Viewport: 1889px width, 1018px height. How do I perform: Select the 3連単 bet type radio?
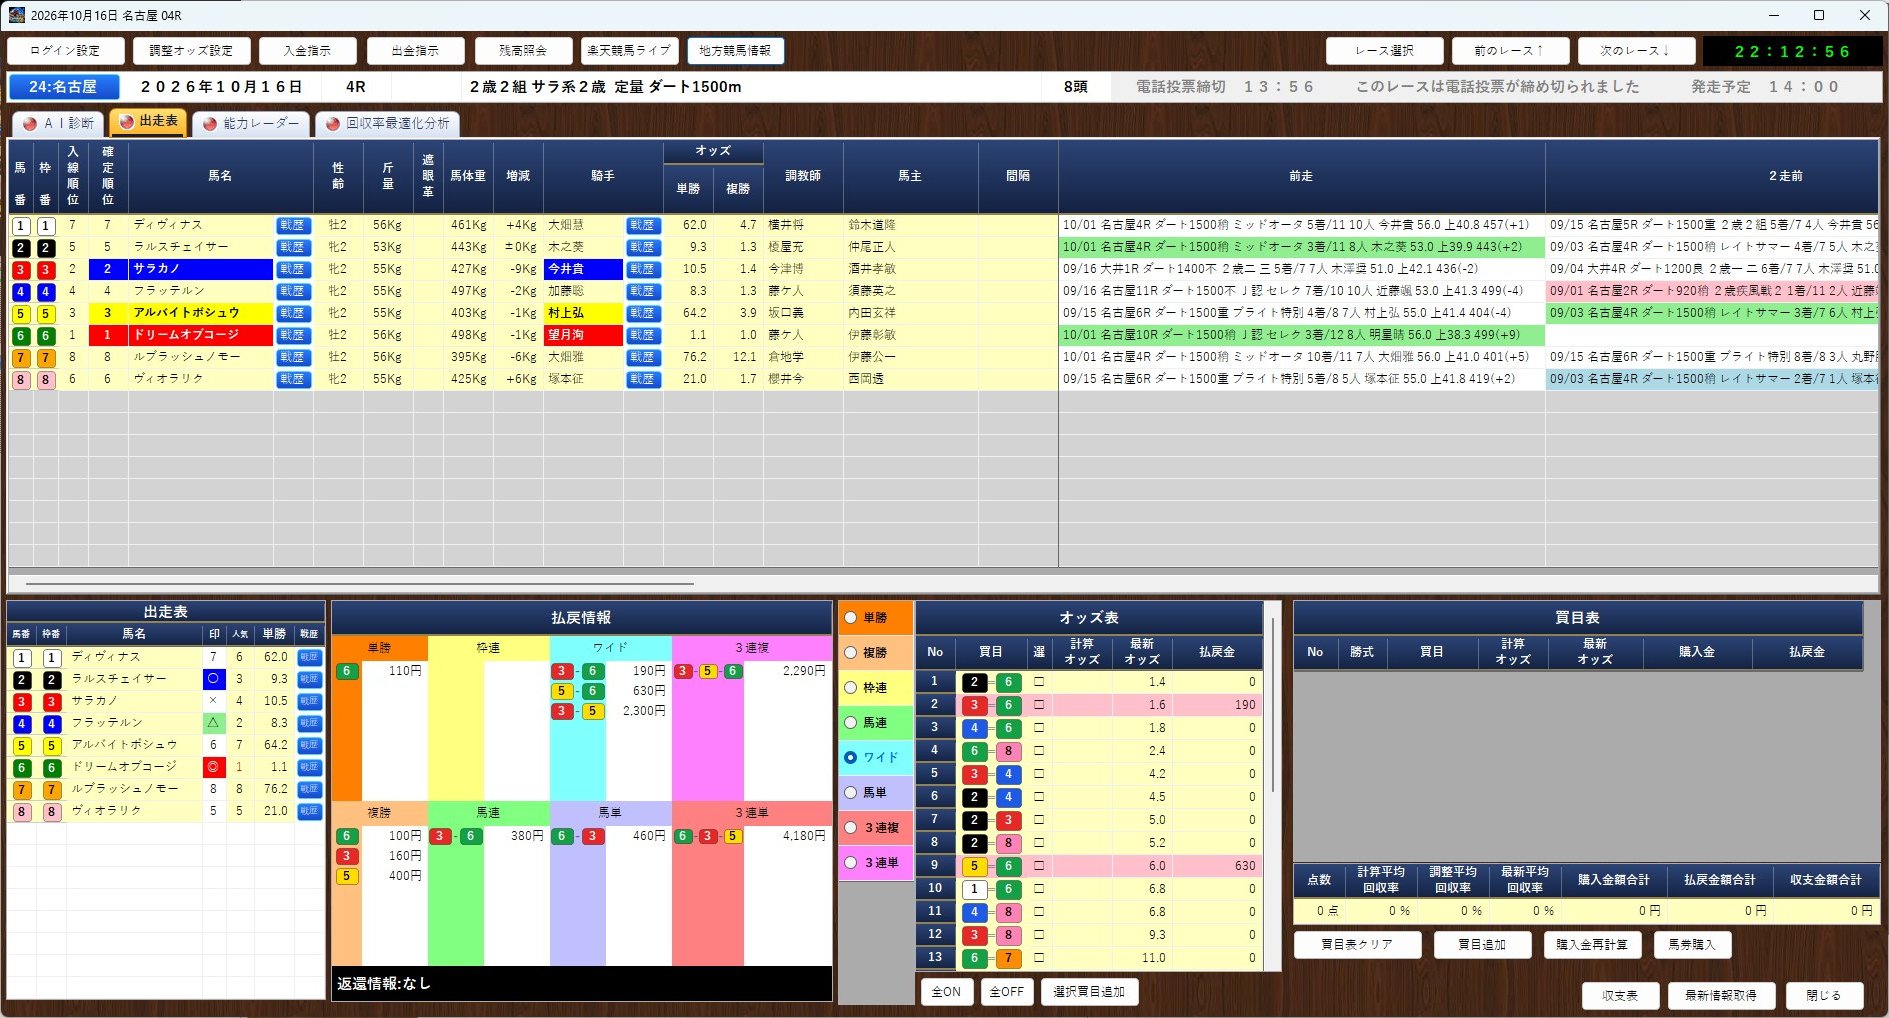(x=851, y=863)
